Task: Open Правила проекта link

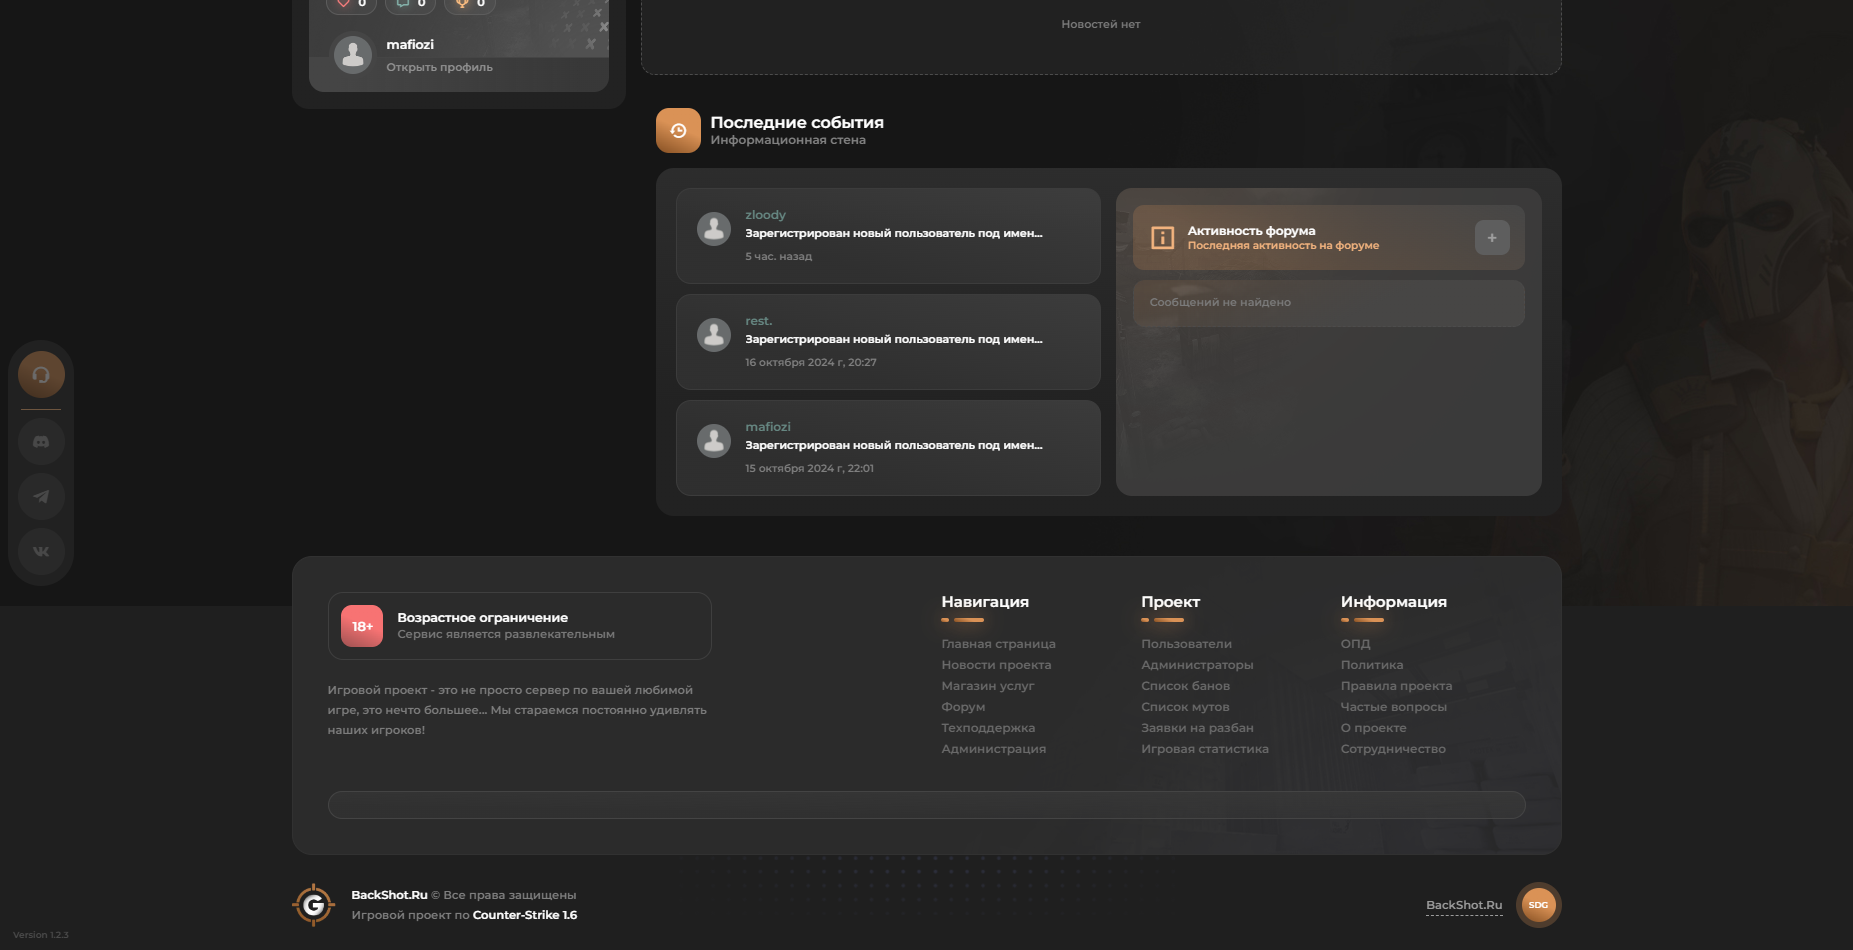Action: pyautogui.click(x=1396, y=686)
